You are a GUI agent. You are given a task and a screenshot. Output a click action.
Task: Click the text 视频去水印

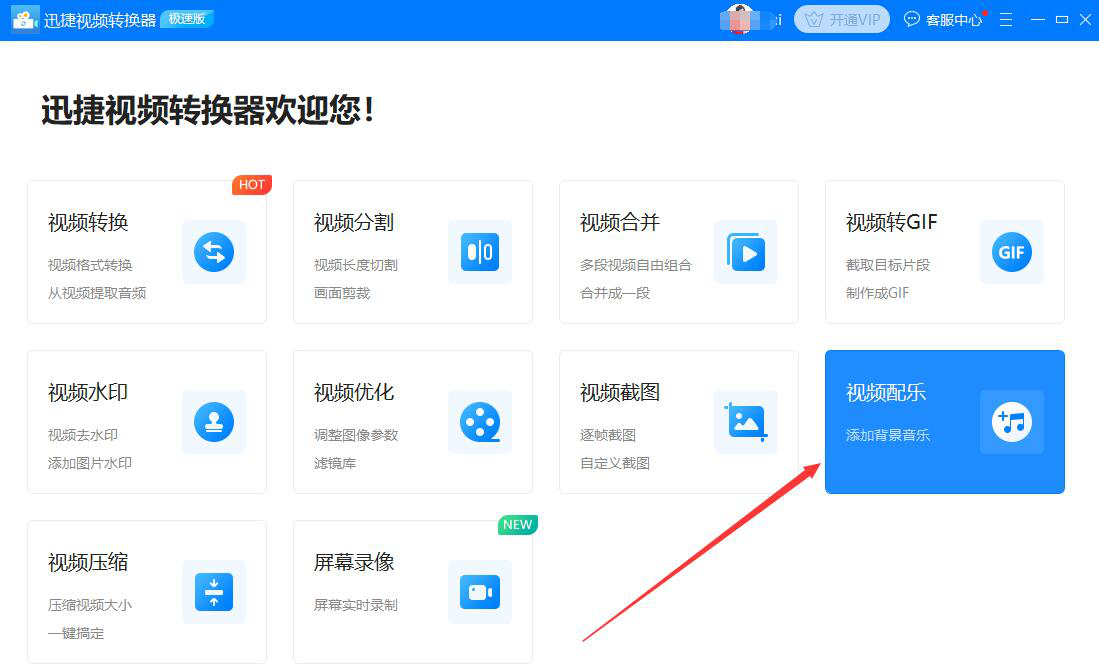(83, 435)
